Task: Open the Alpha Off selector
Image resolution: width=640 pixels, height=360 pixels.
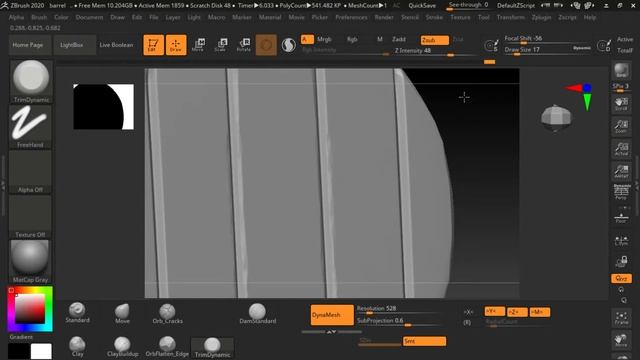Action: [31, 172]
